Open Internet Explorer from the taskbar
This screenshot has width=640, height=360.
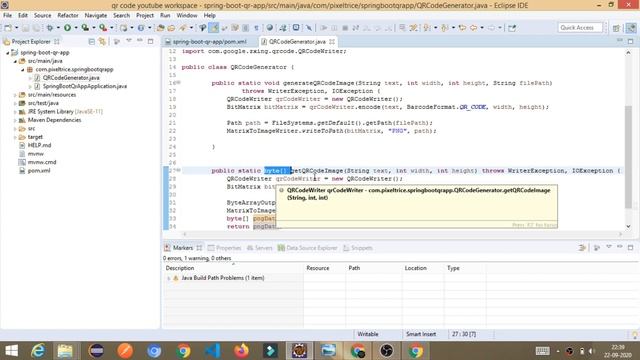click(x=38, y=351)
